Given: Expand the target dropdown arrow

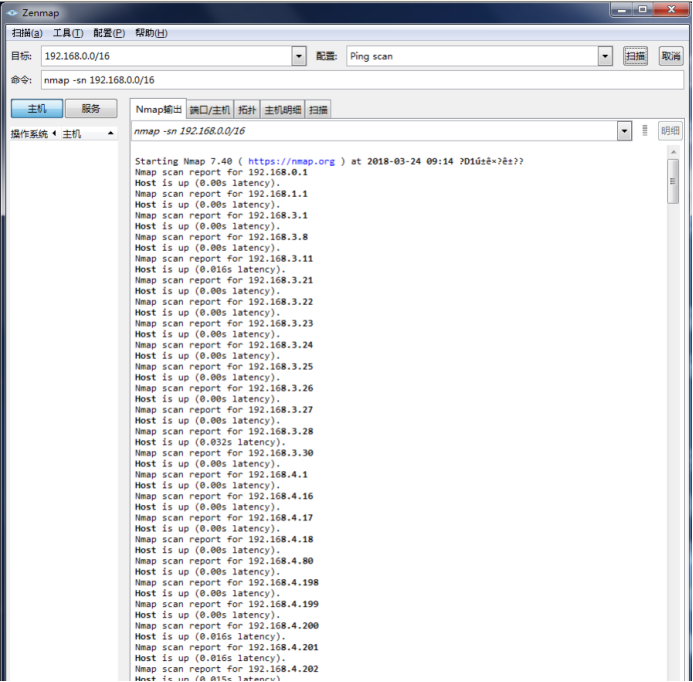Looking at the screenshot, I should [299, 56].
